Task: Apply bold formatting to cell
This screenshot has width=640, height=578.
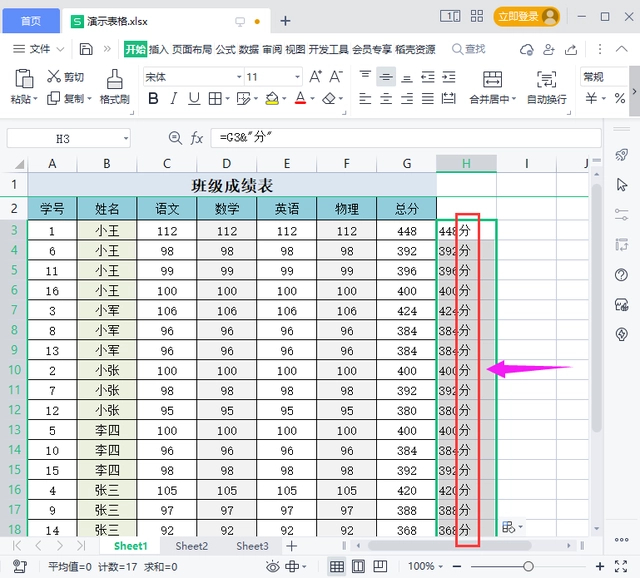Action: click(153, 99)
